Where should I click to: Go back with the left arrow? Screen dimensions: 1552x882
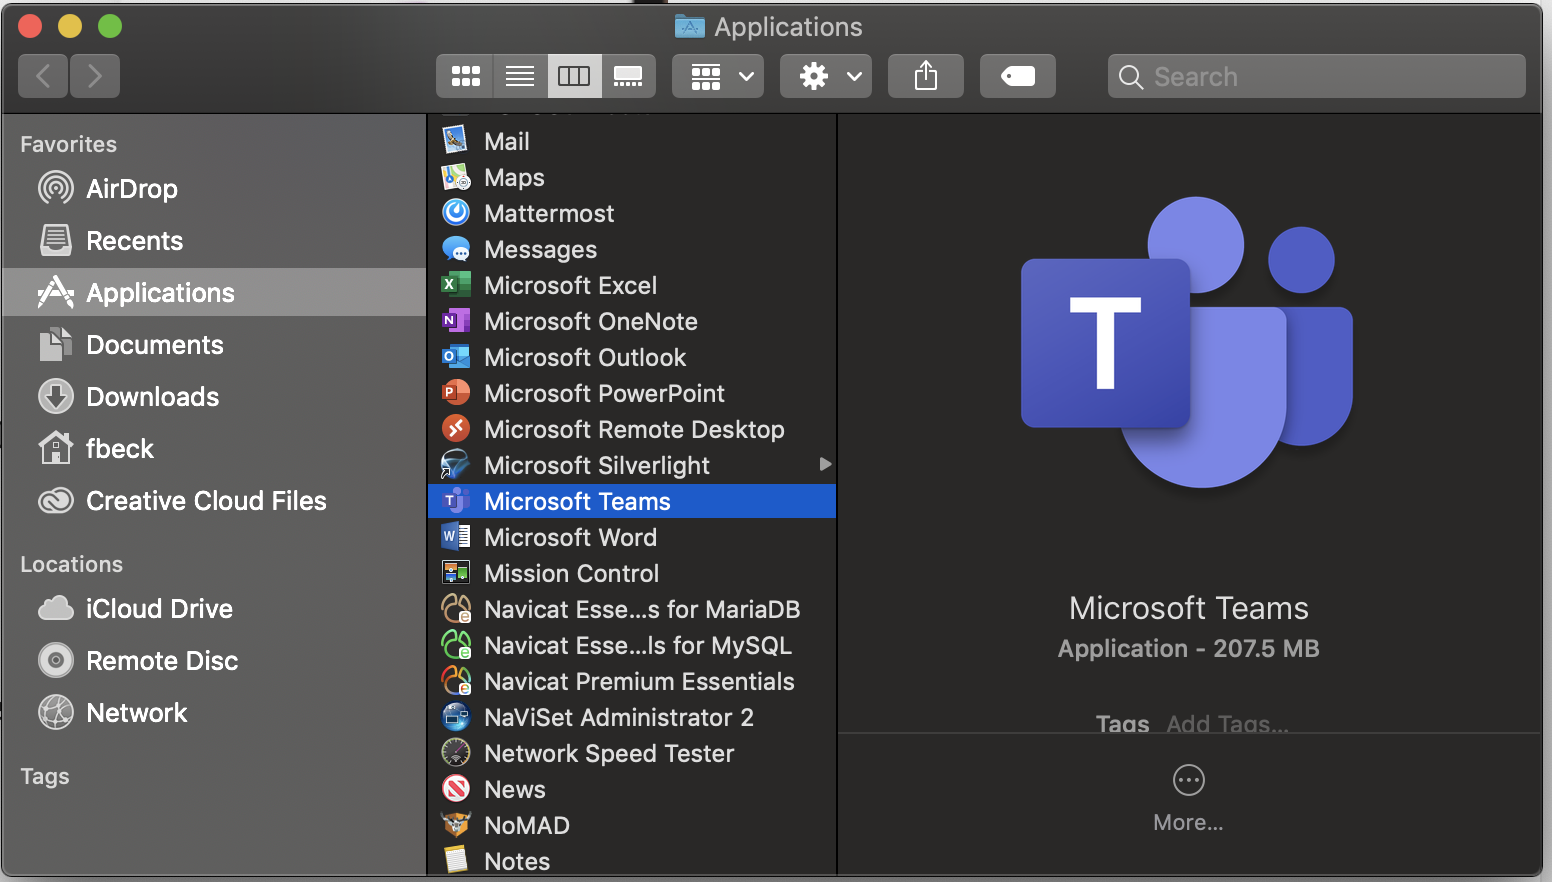coord(43,76)
